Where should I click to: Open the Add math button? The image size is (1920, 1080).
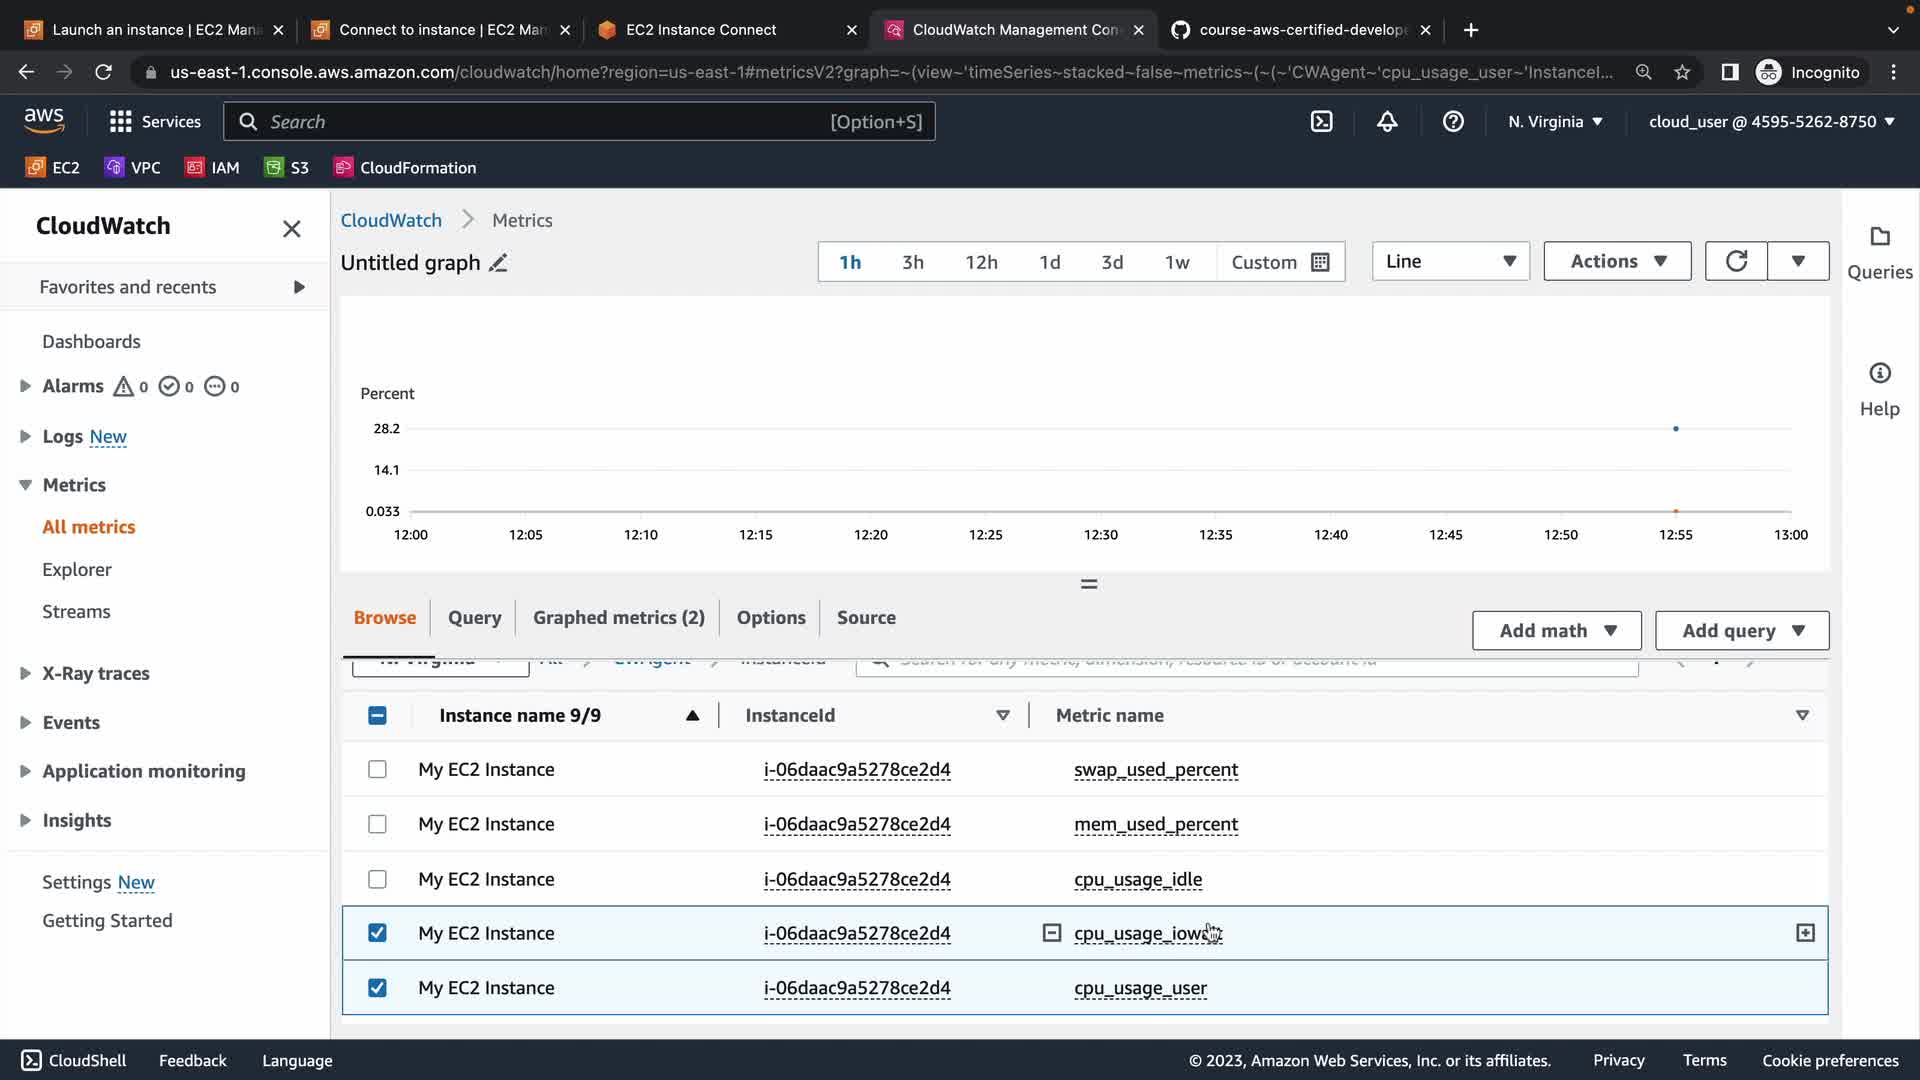coord(1556,631)
